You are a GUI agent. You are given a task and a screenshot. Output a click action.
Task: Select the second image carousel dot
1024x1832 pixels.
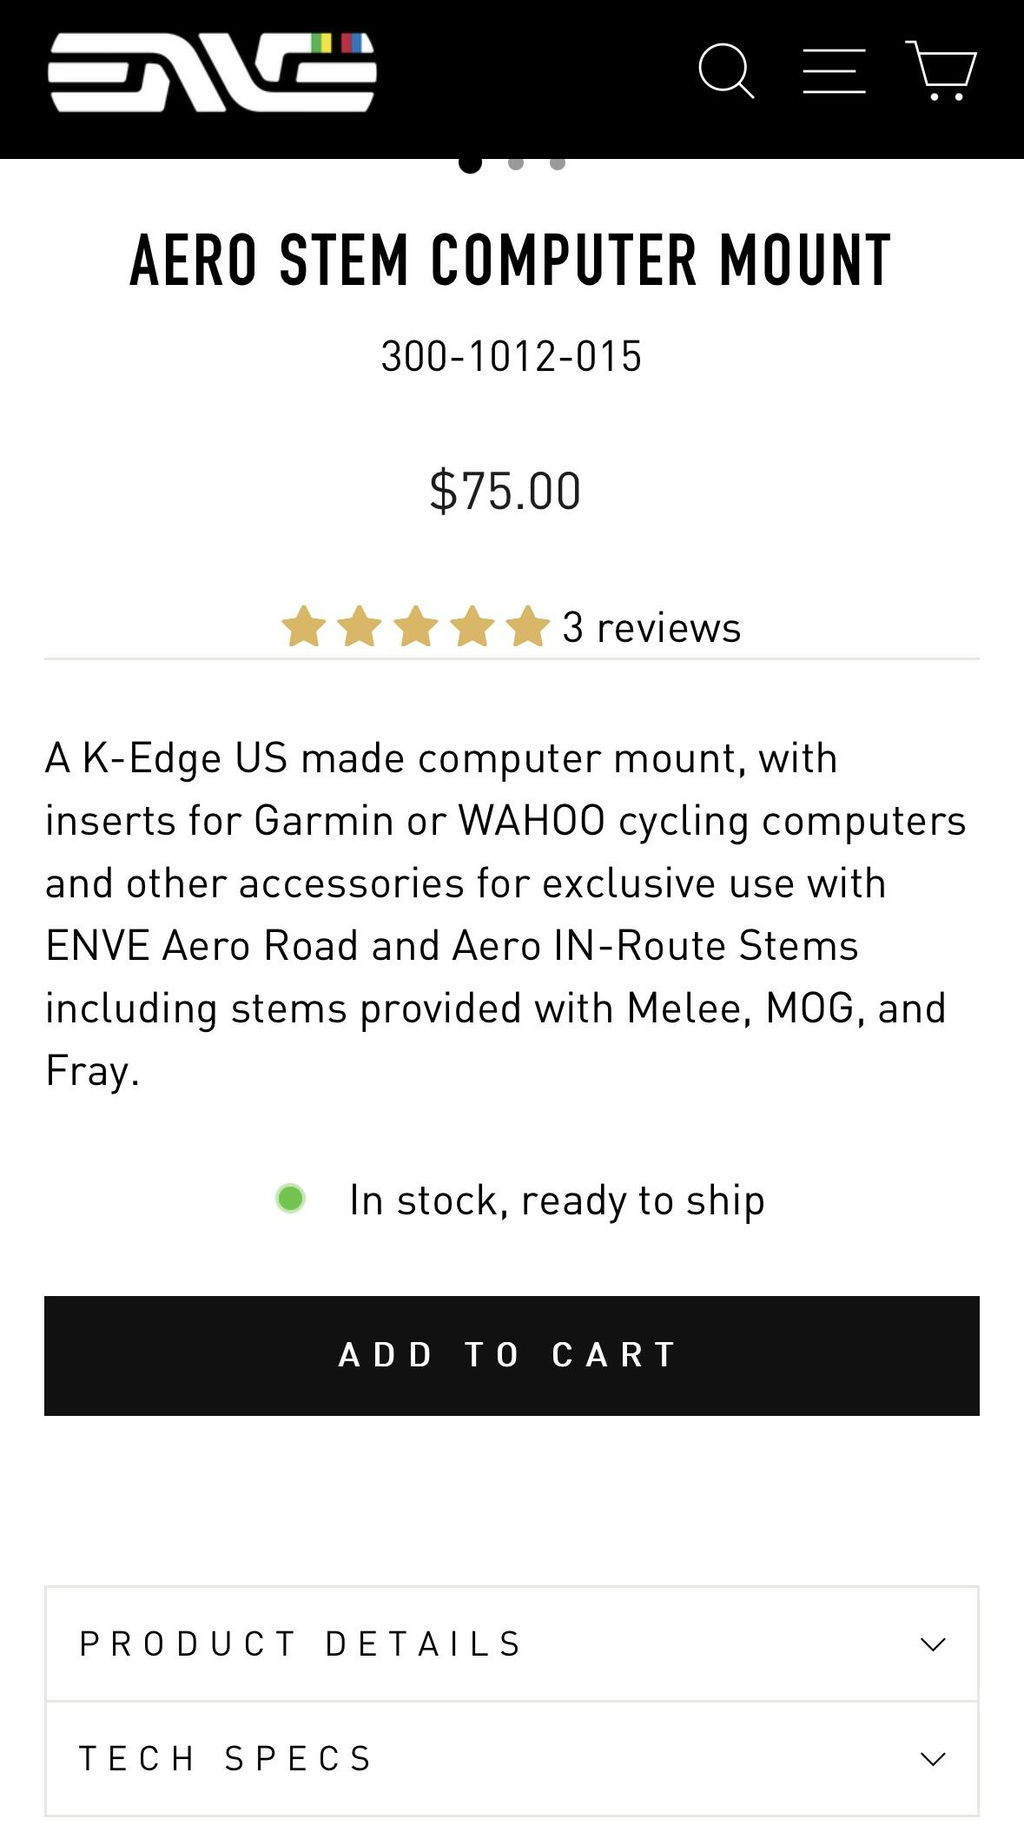click(516, 163)
